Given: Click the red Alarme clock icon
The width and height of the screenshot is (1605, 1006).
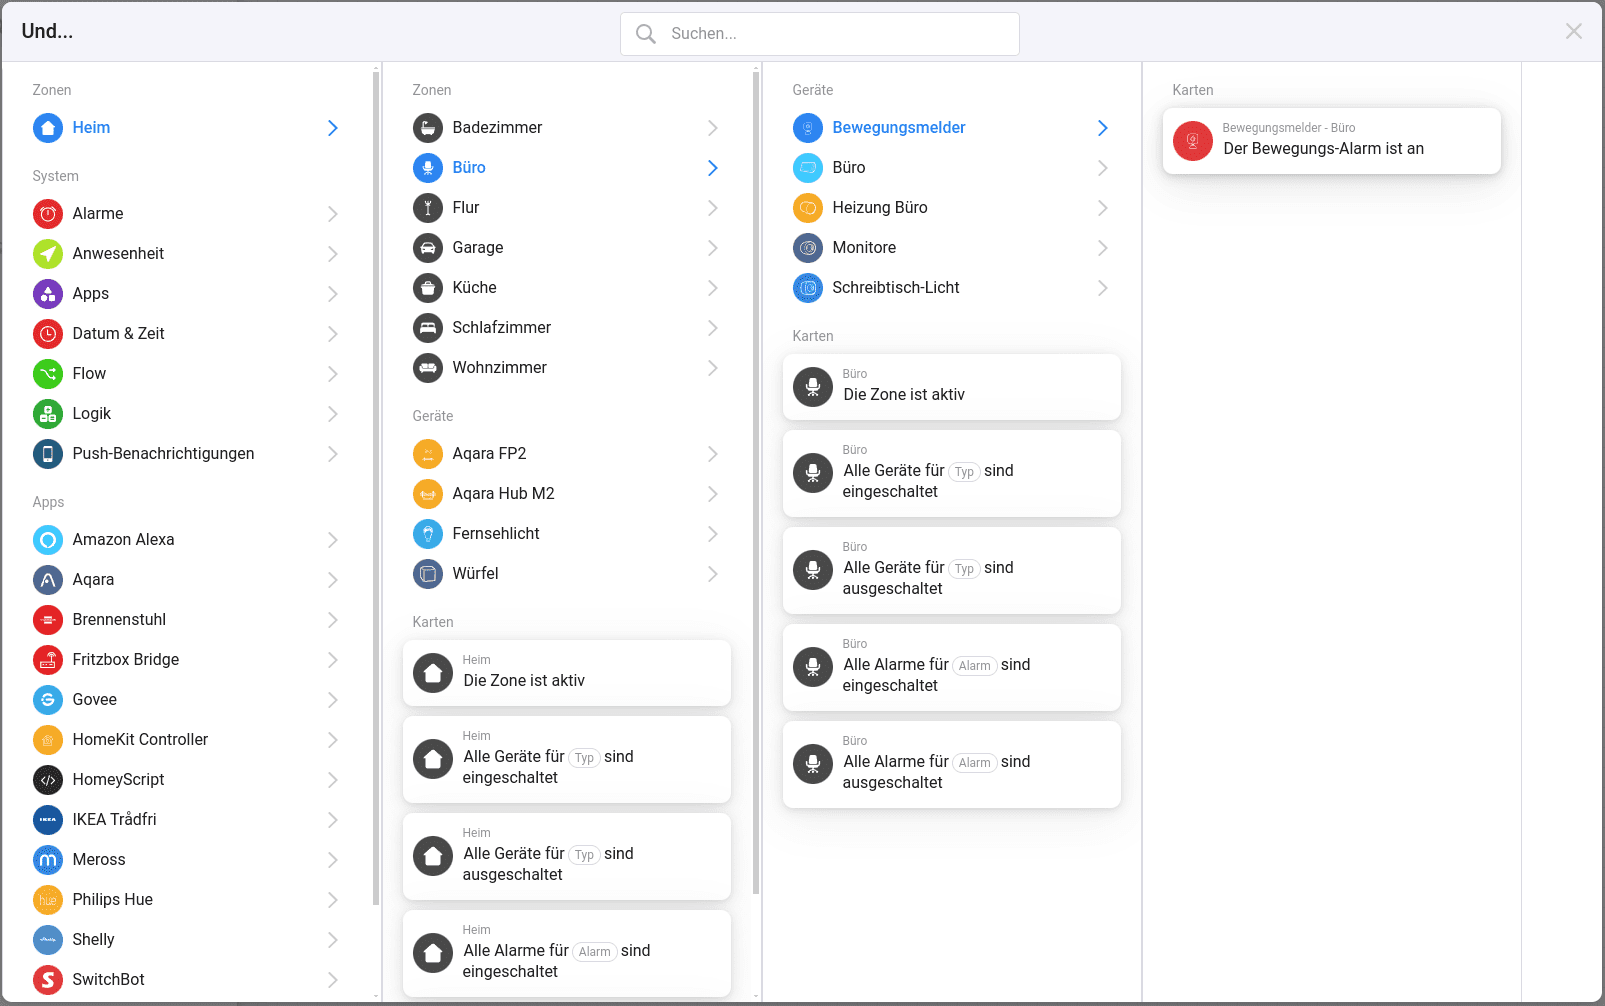Looking at the screenshot, I should (x=47, y=214).
